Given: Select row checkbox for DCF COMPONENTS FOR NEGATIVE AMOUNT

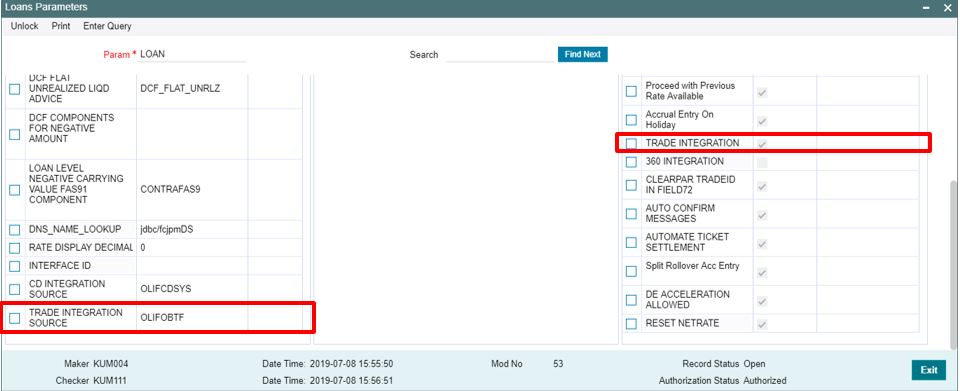Looking at the screenshot, I should pos(15,134).
